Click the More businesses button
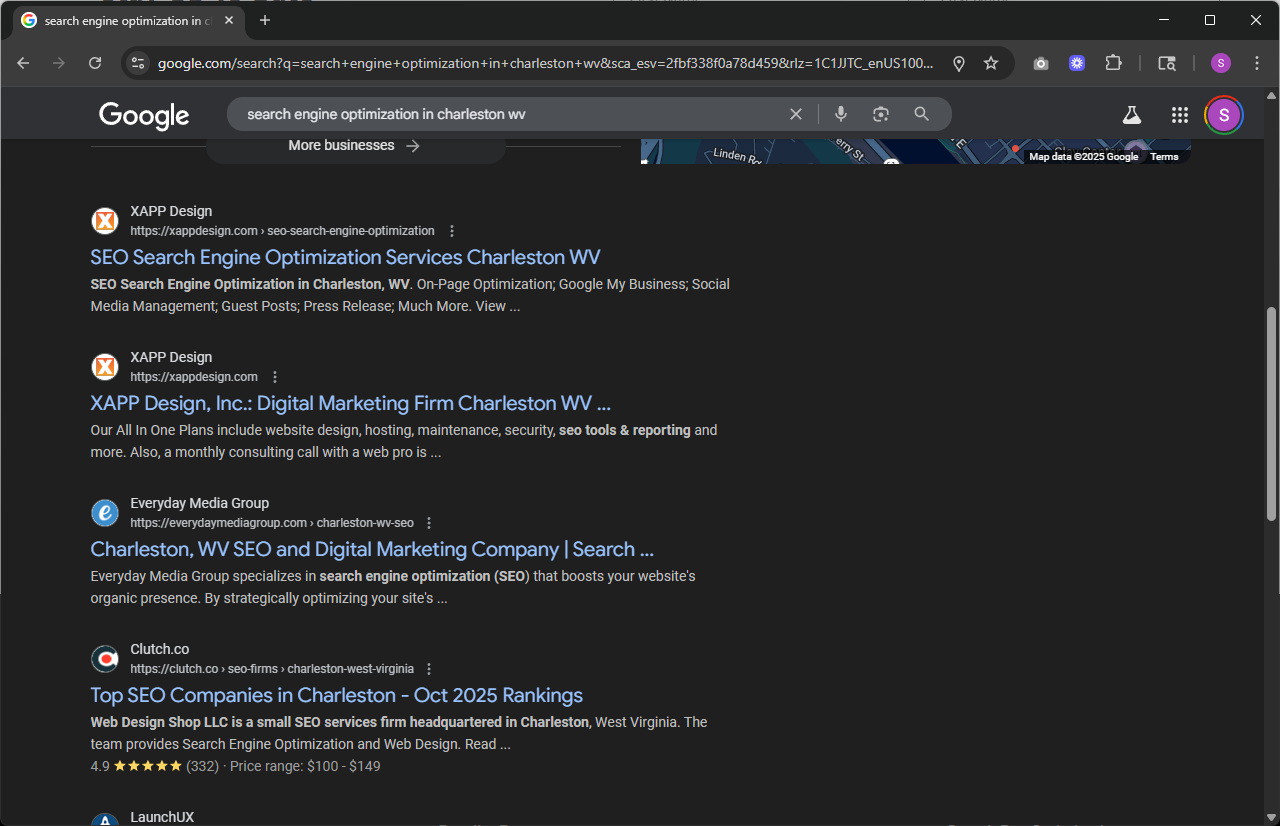 click(x=355, y=146)
